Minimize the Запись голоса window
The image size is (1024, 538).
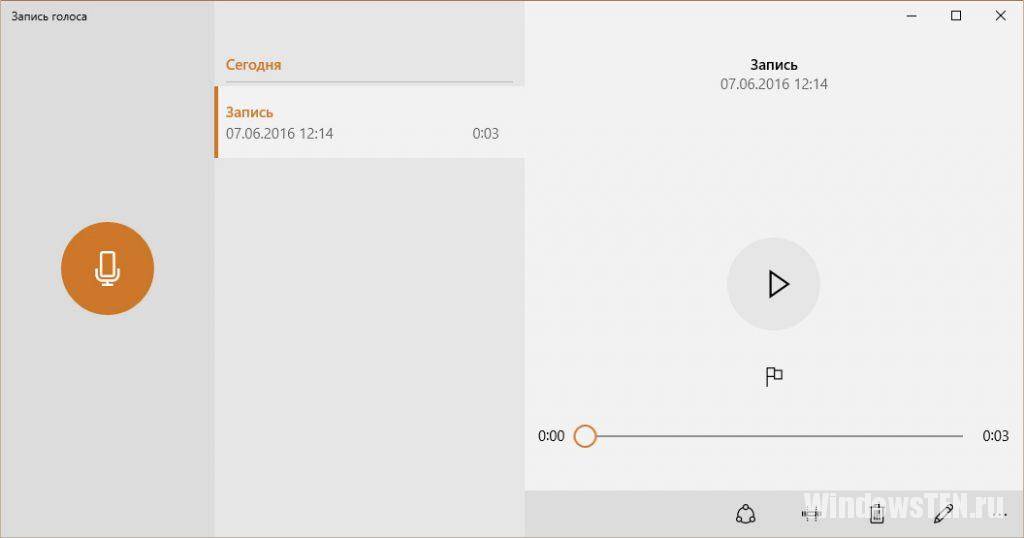point(912,16)
